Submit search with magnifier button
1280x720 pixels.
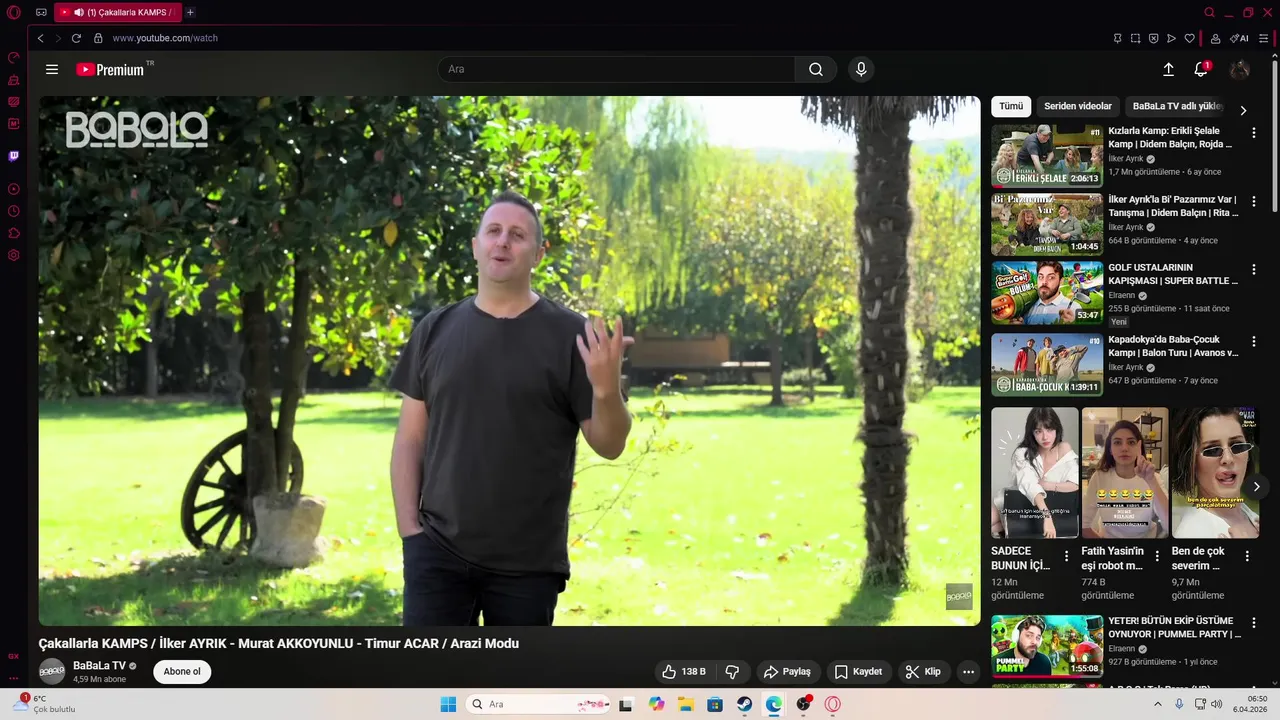tap(816, 69)
